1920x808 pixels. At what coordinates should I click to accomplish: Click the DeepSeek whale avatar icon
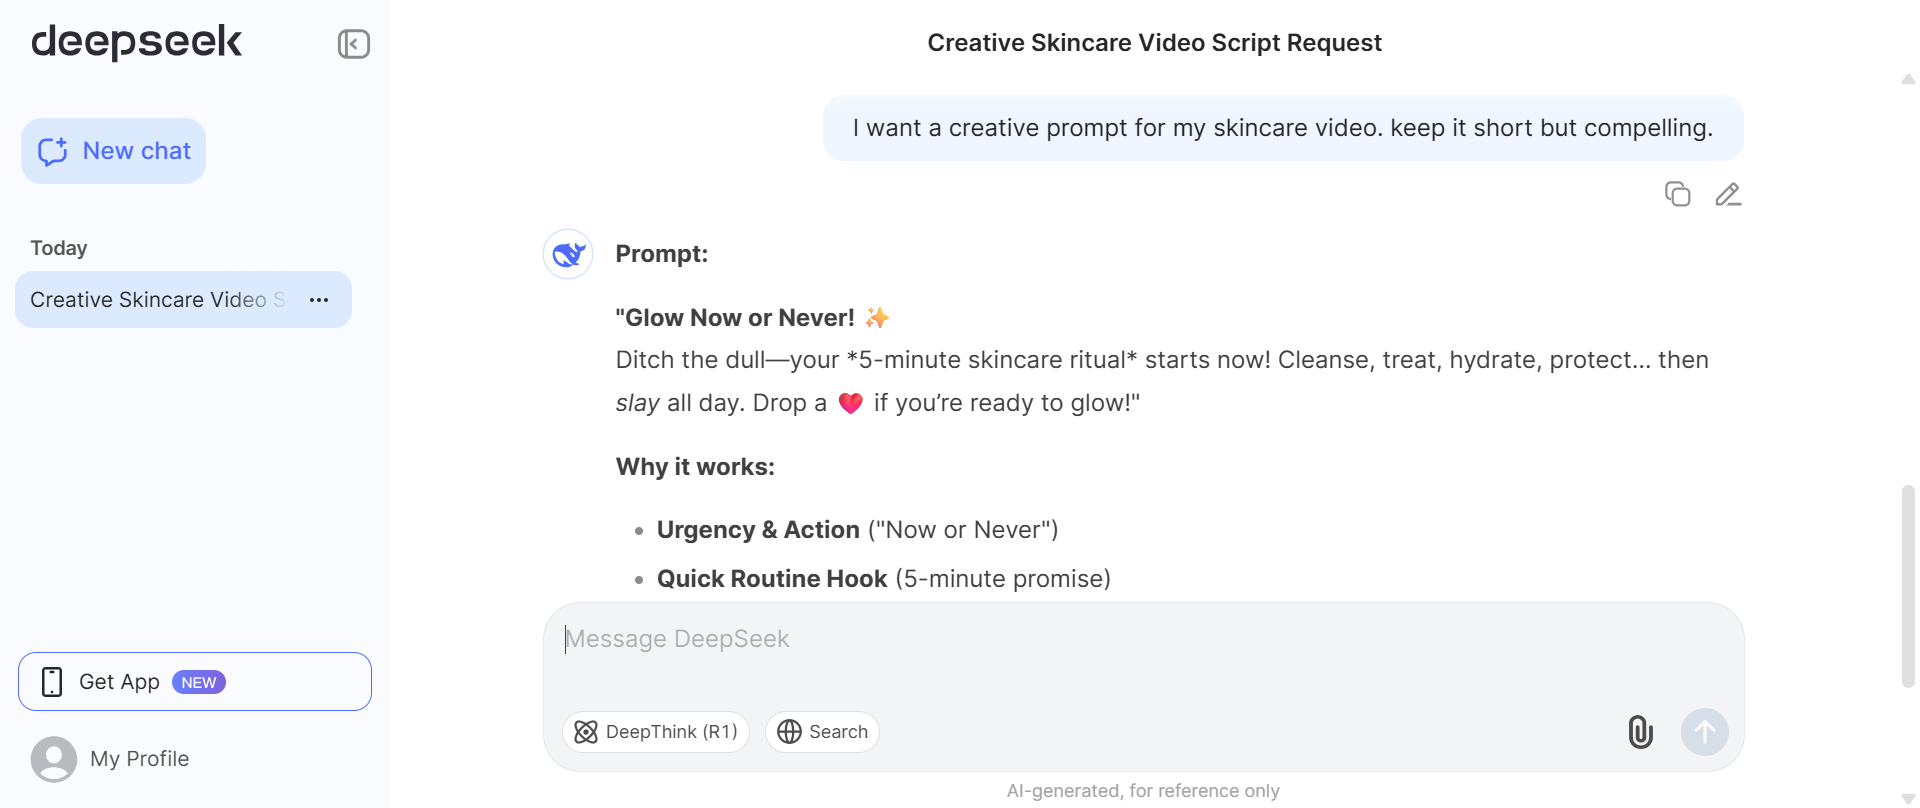tap(568, 254)
